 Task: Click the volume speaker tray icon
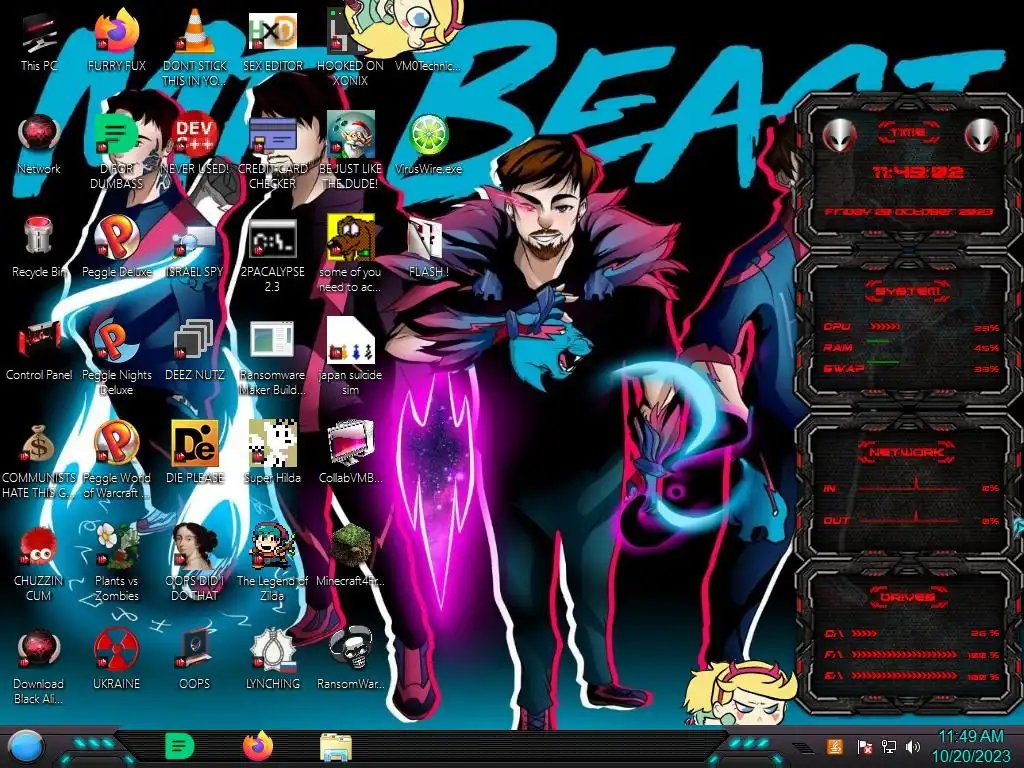(913, 746)
